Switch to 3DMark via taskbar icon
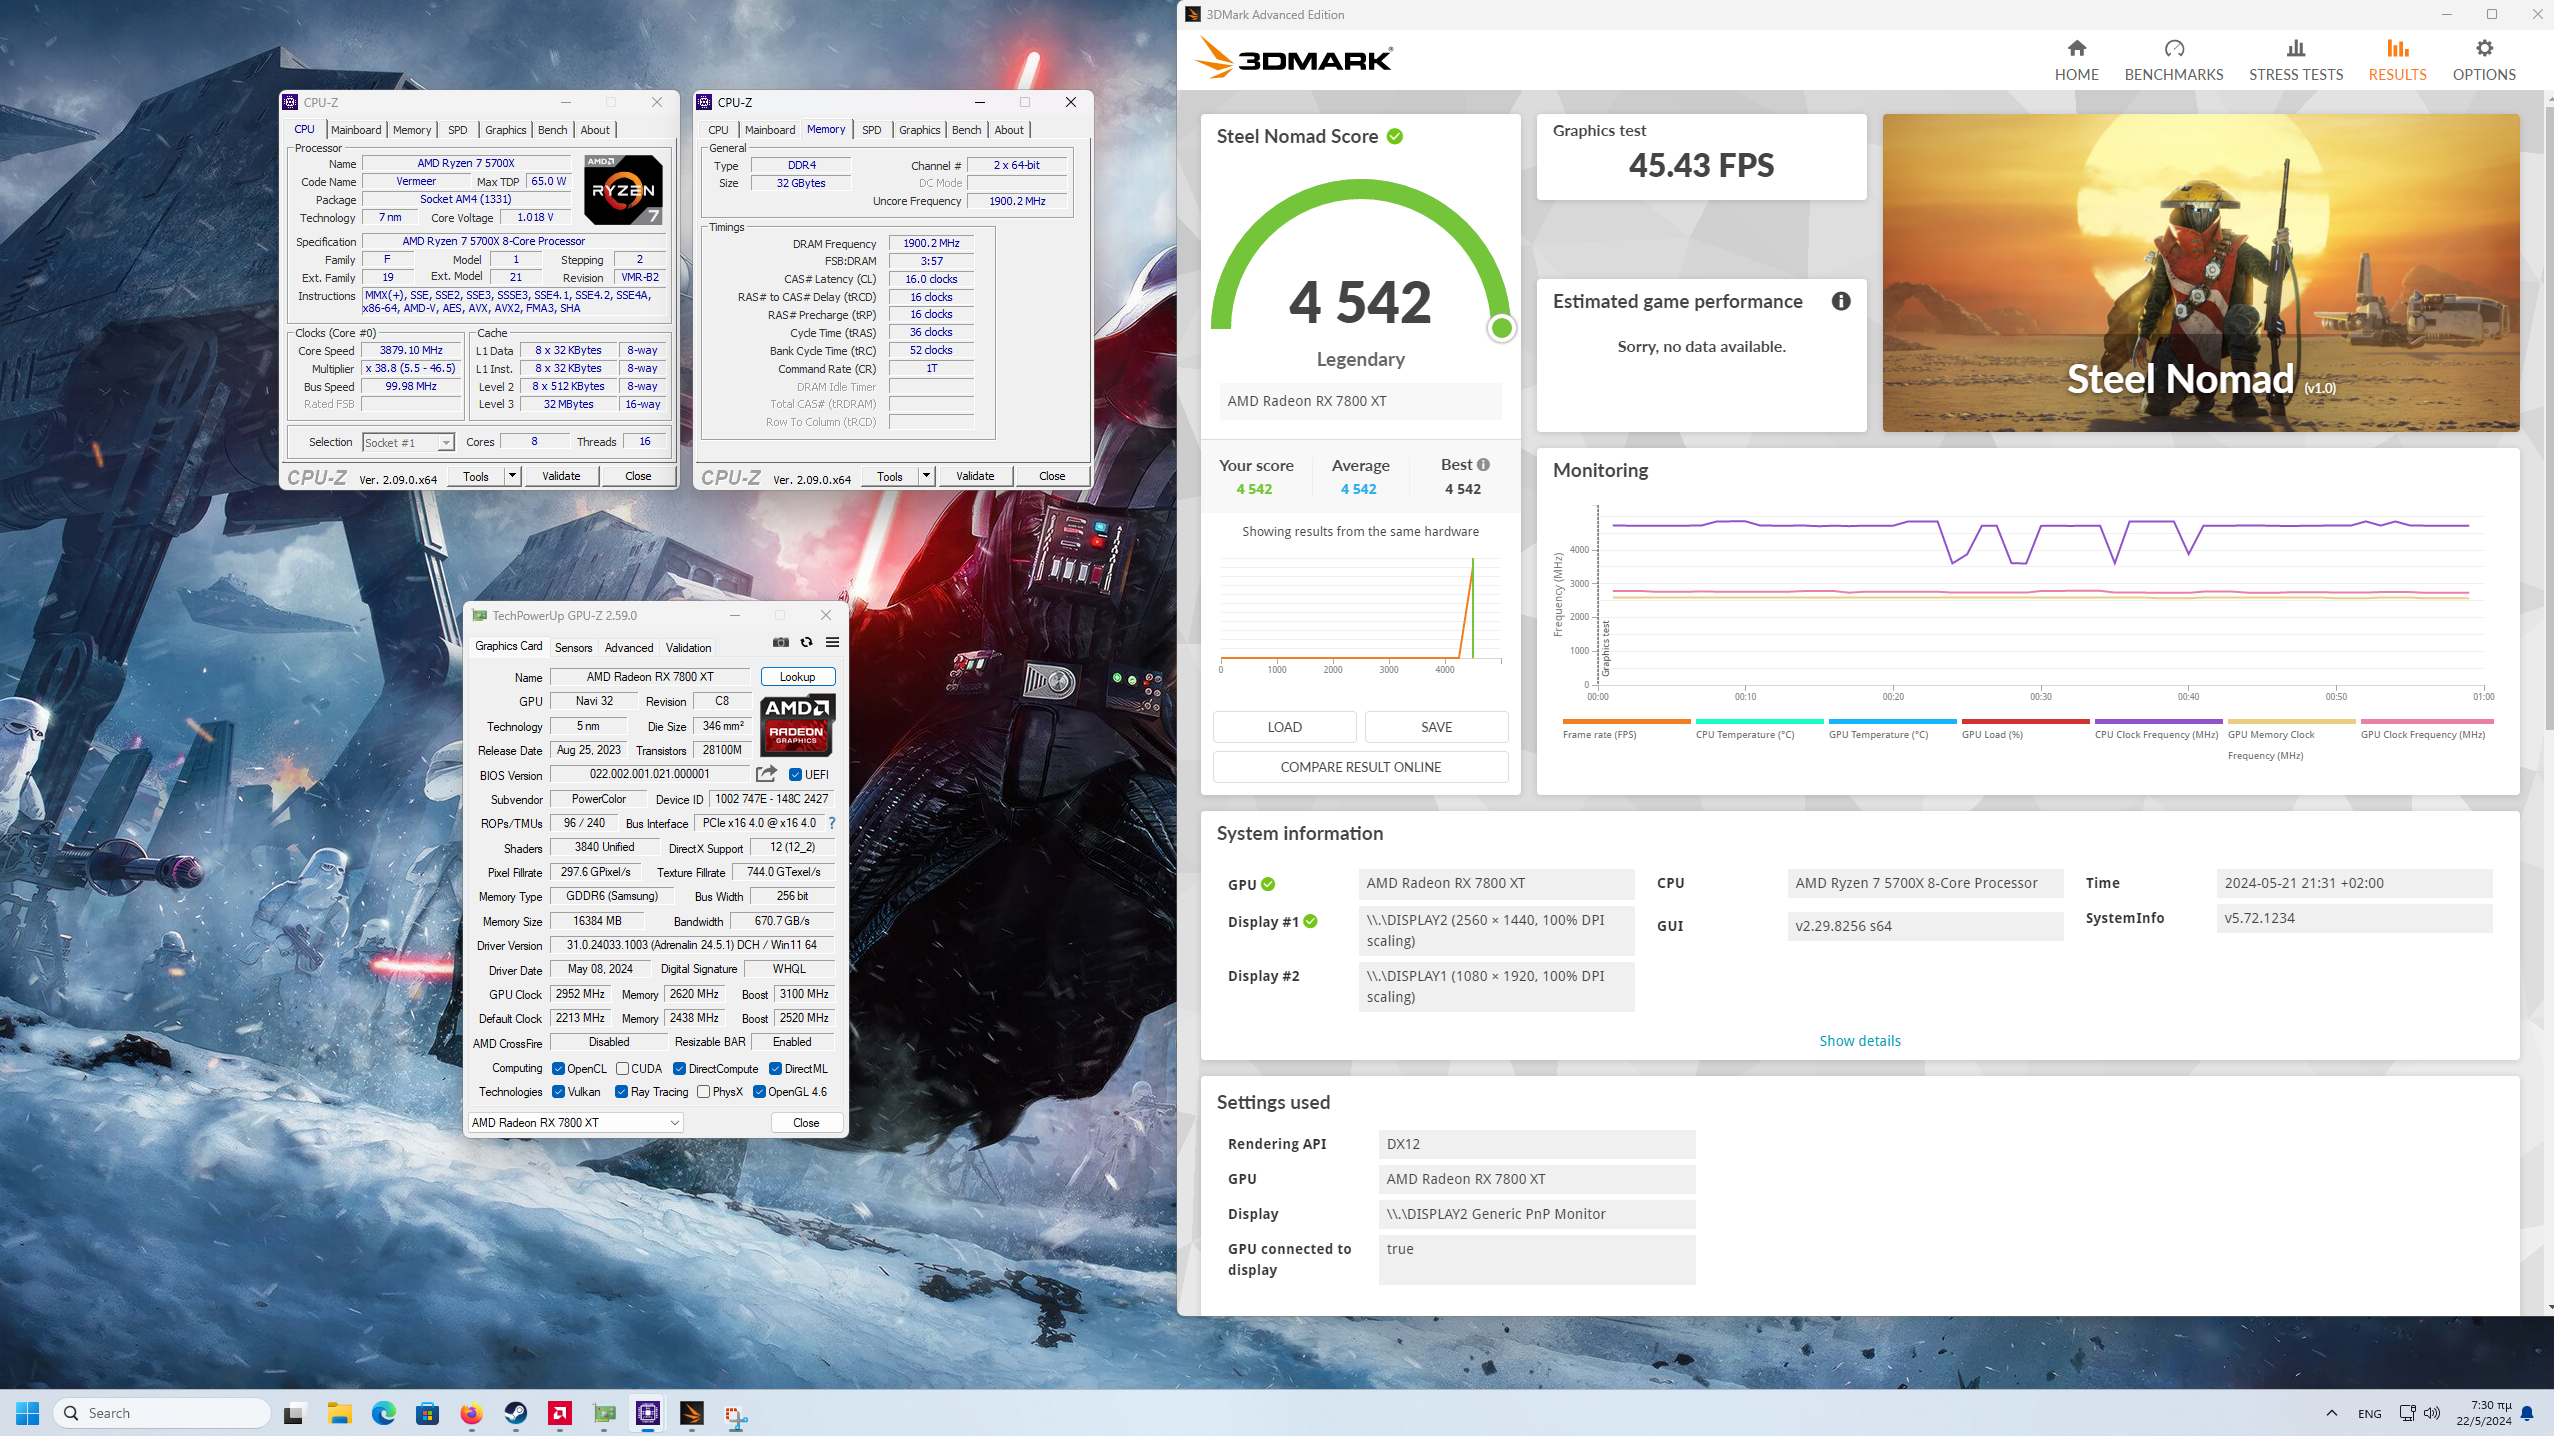Viewport: 2554px width, 1436px height. point(692,1413)
